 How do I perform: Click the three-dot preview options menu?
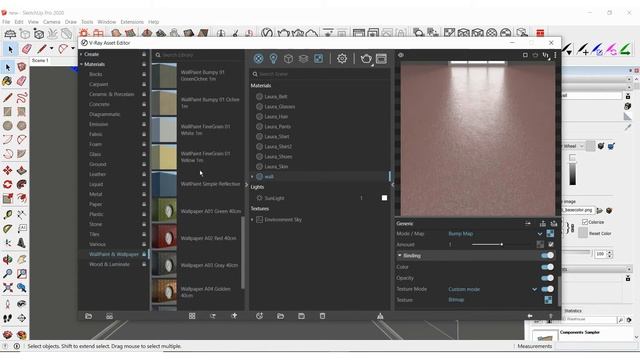[x=555, y=55]
